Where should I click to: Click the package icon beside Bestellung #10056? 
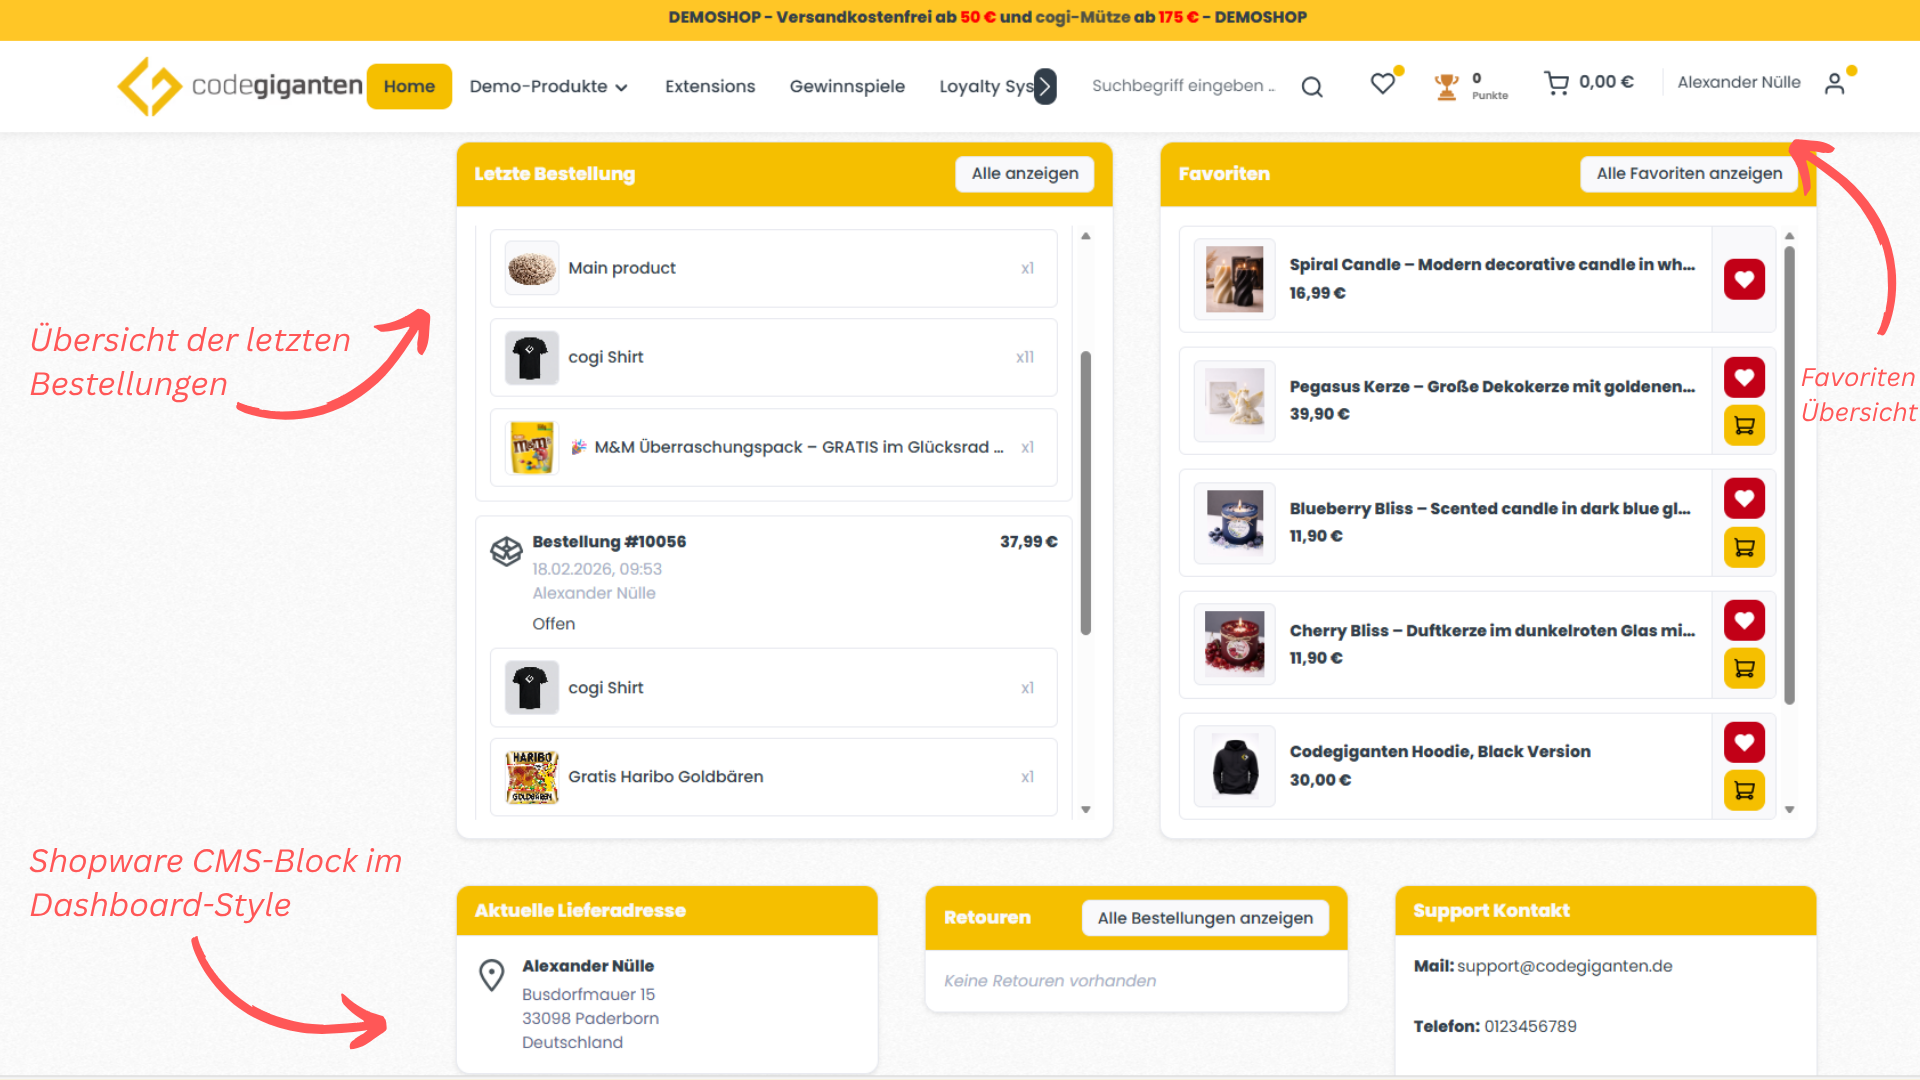point(506,551)
